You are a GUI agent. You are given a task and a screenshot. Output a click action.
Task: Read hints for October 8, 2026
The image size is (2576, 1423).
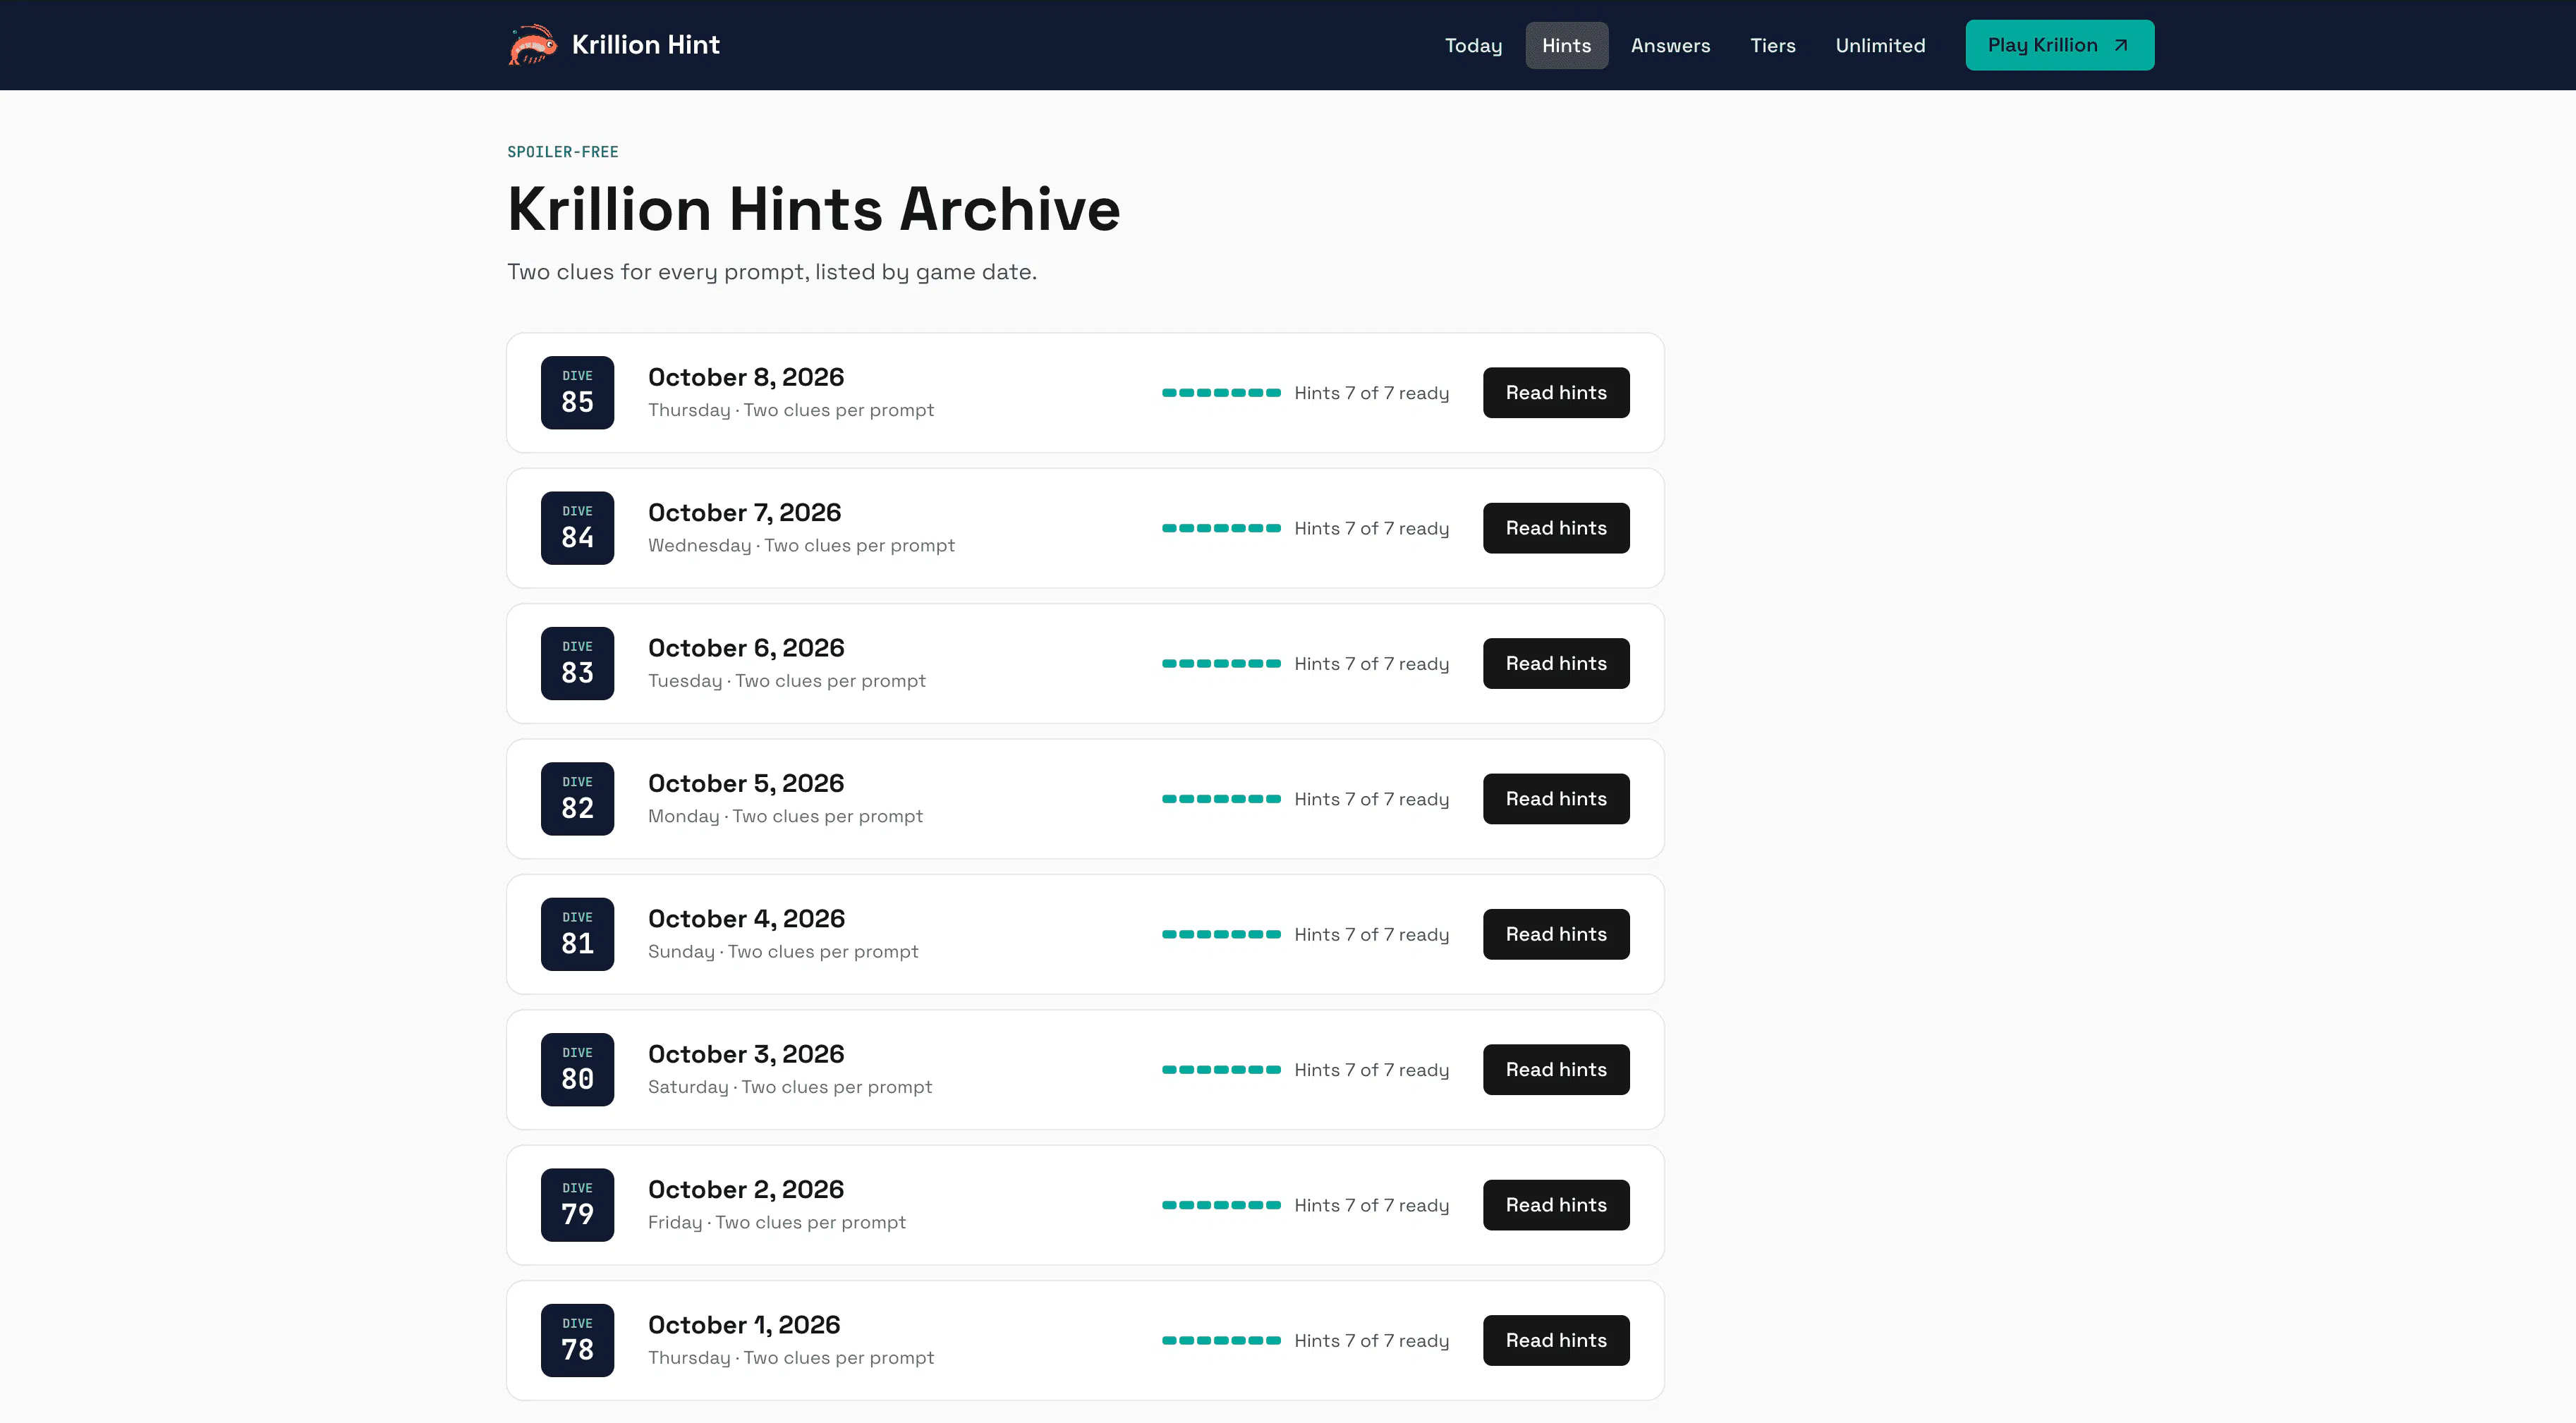(x=1556, y=392)
